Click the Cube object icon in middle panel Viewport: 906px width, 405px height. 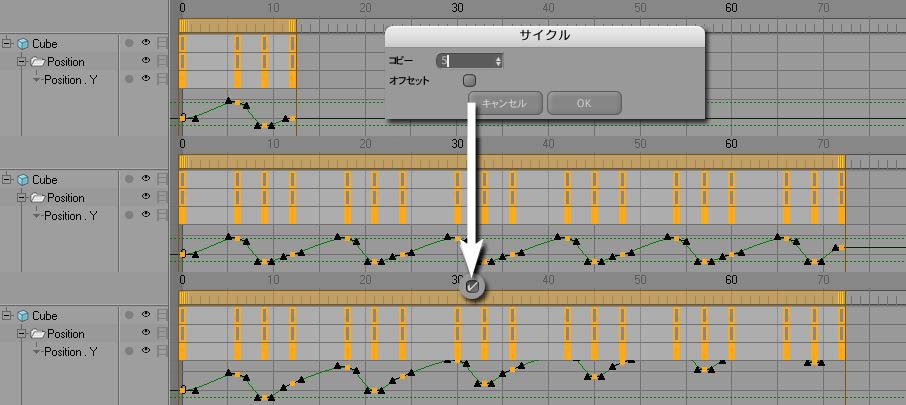pos(23,180)
